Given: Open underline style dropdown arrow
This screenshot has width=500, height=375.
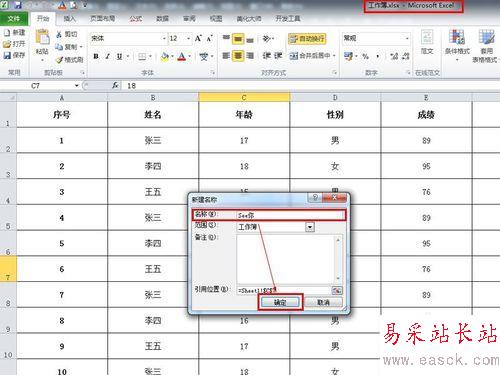Looking at the screenshot, I should click(x=127, y=57).
